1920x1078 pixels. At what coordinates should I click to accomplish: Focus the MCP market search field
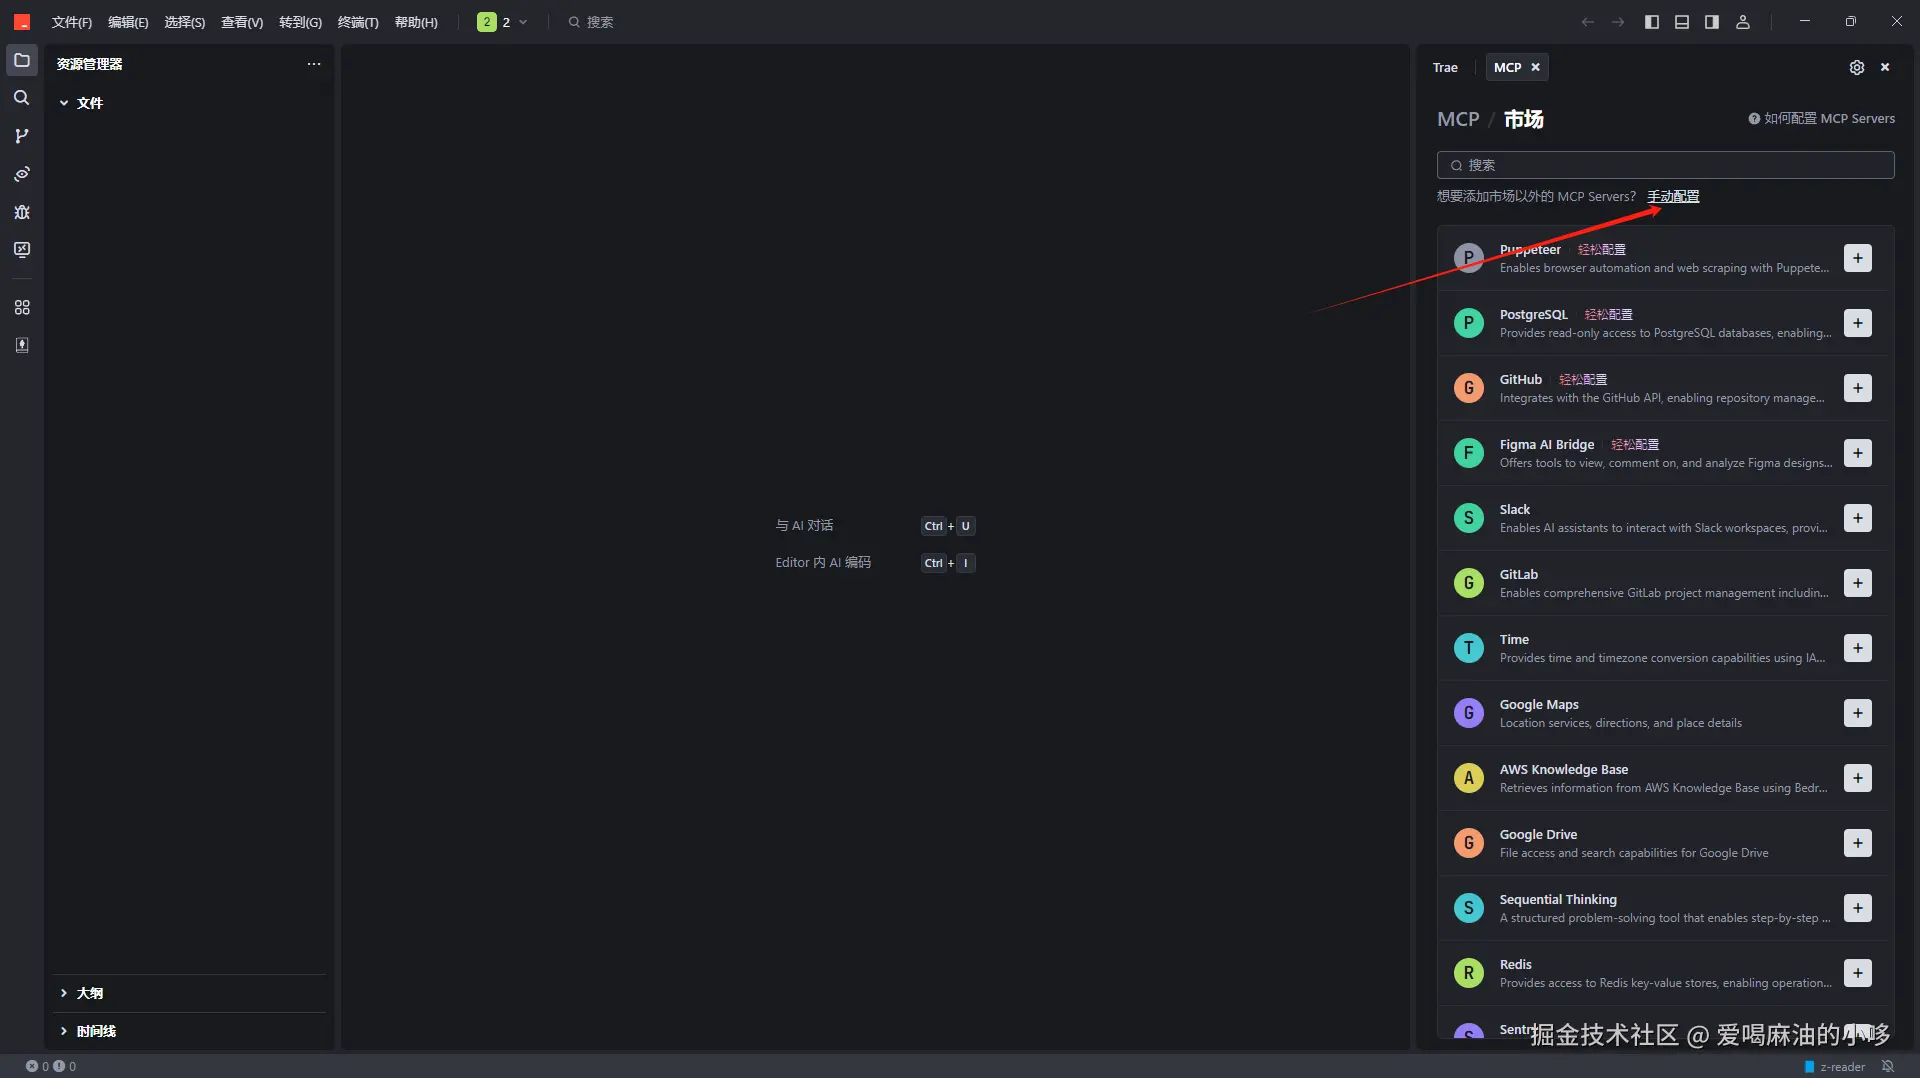click(x=1665, y=165)
